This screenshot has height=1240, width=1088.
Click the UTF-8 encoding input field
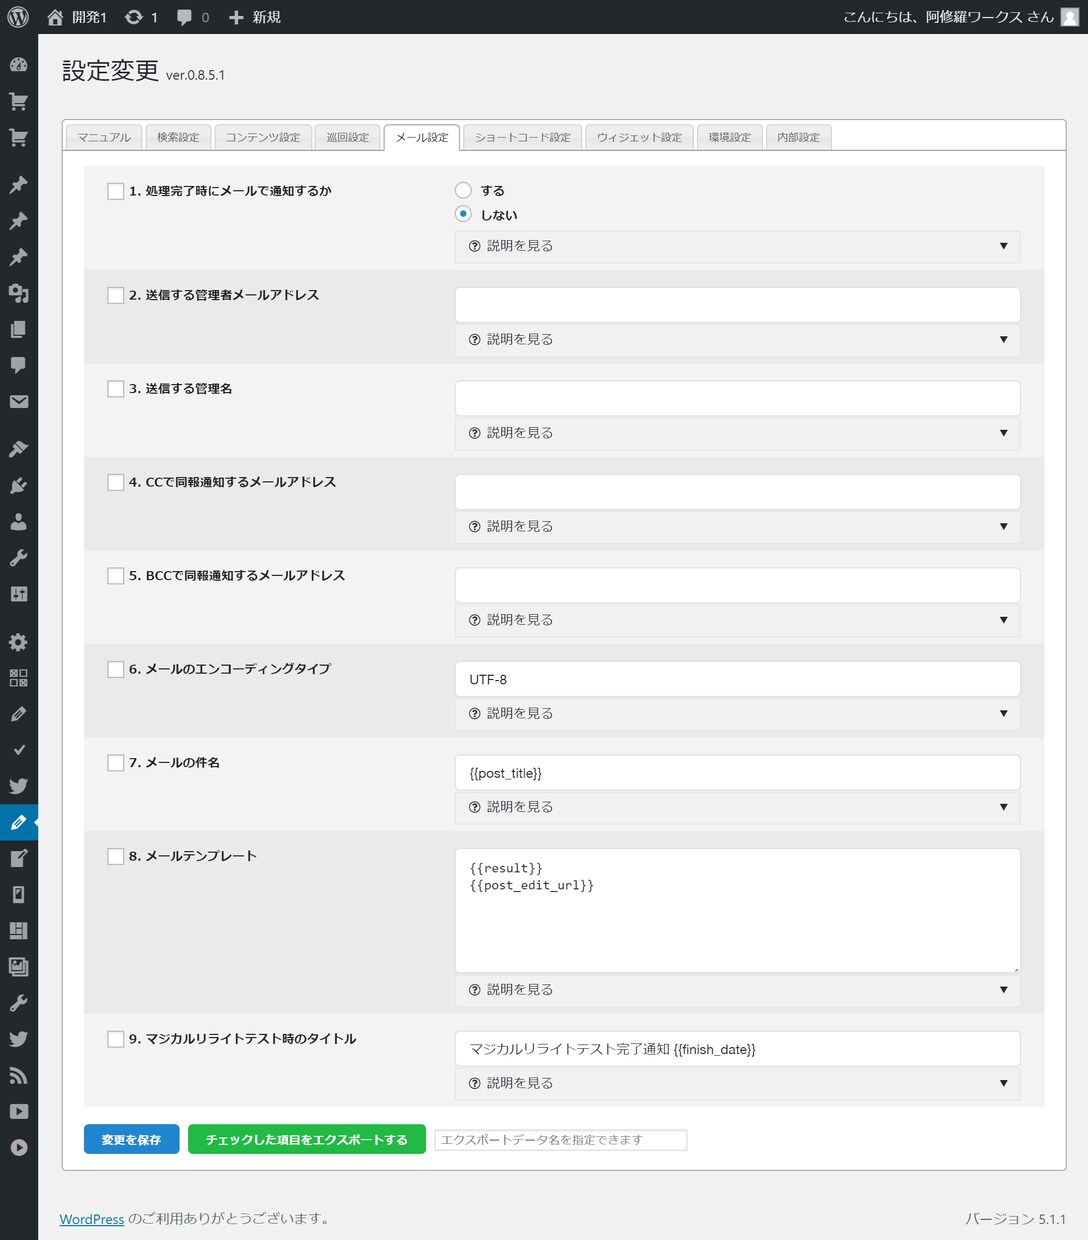(x=737, y=679)
